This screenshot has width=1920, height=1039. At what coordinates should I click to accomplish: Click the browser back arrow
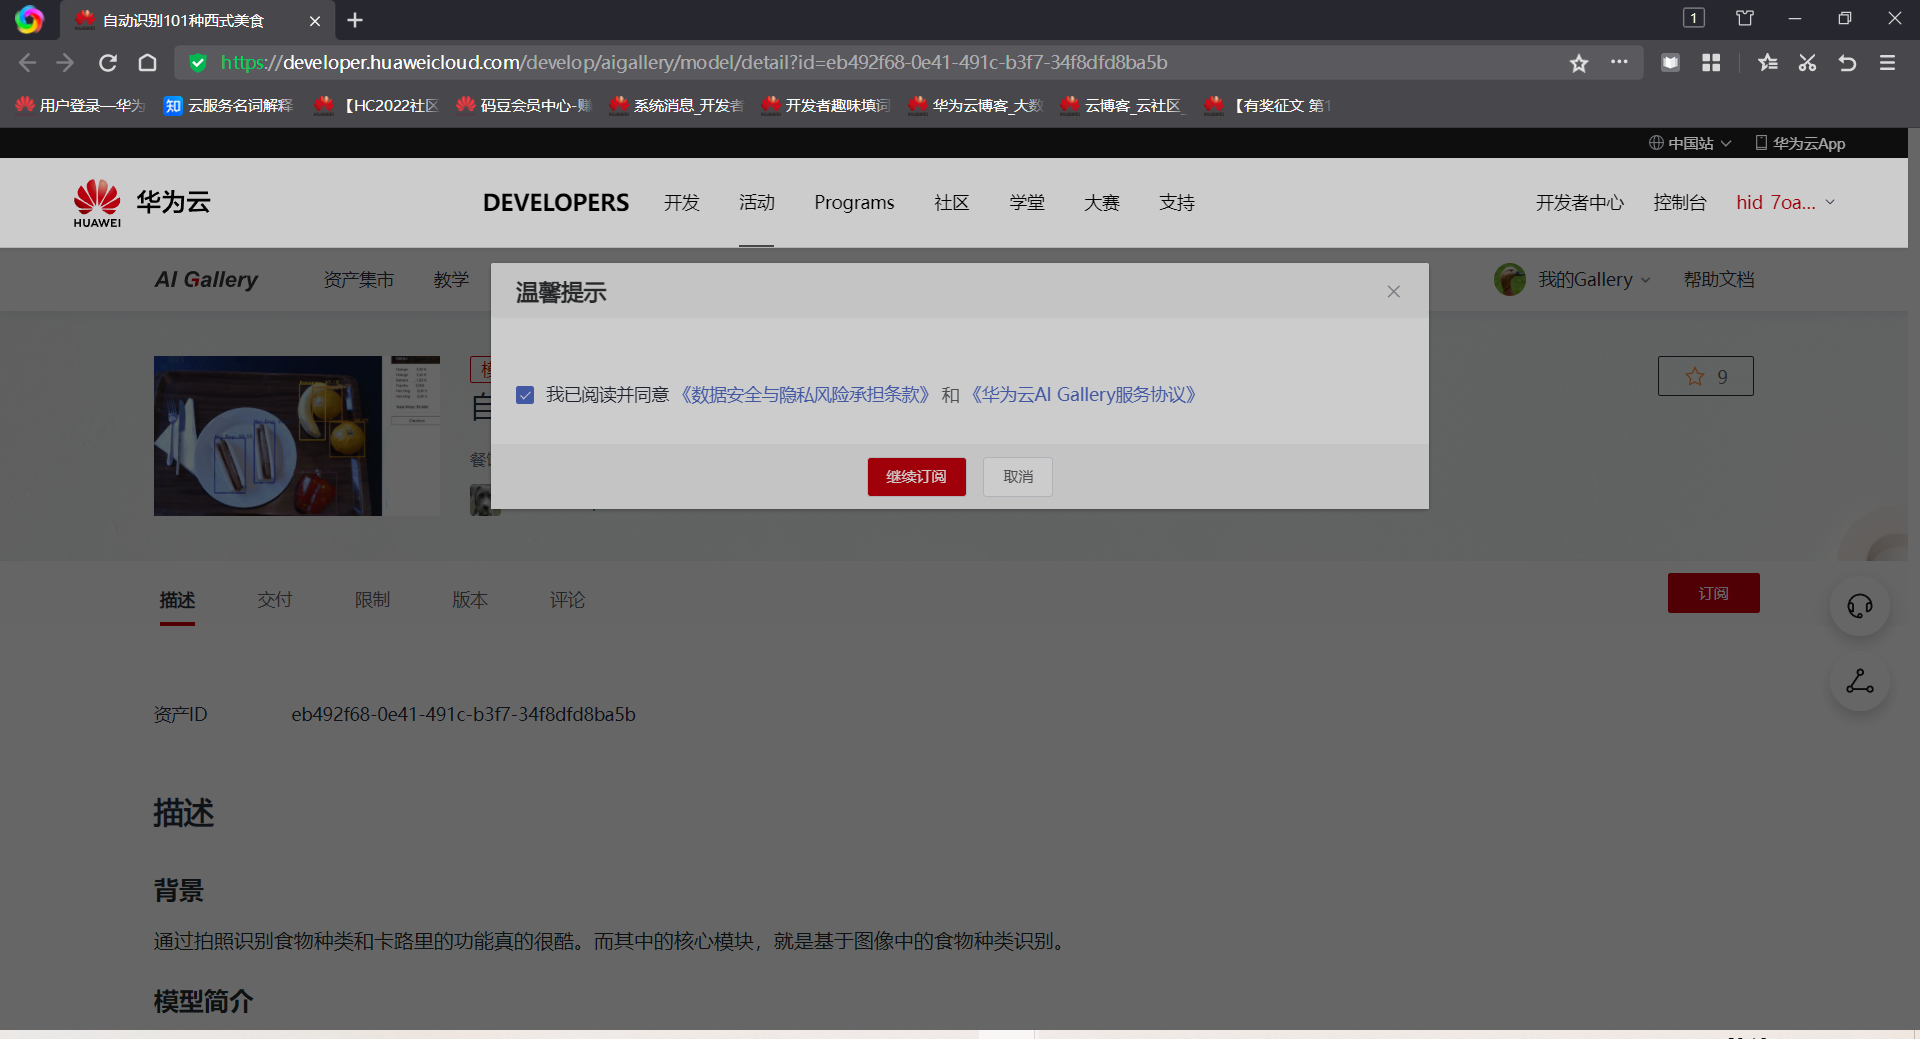click(x=28, y=63)
